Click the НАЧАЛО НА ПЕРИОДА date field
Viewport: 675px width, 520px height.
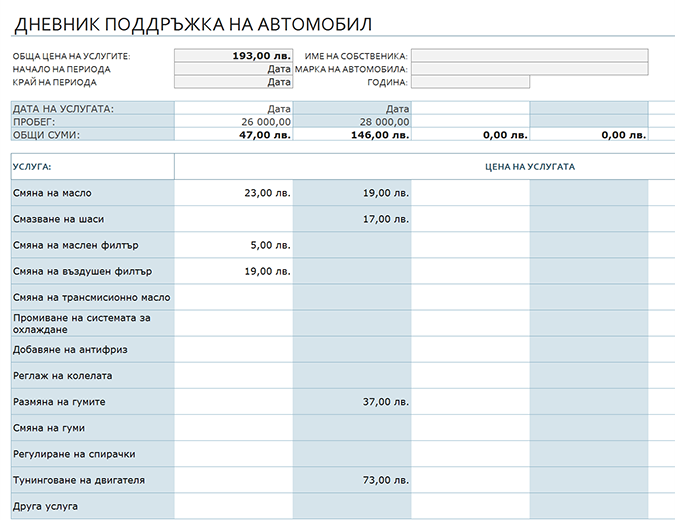[x=234, y=69]
